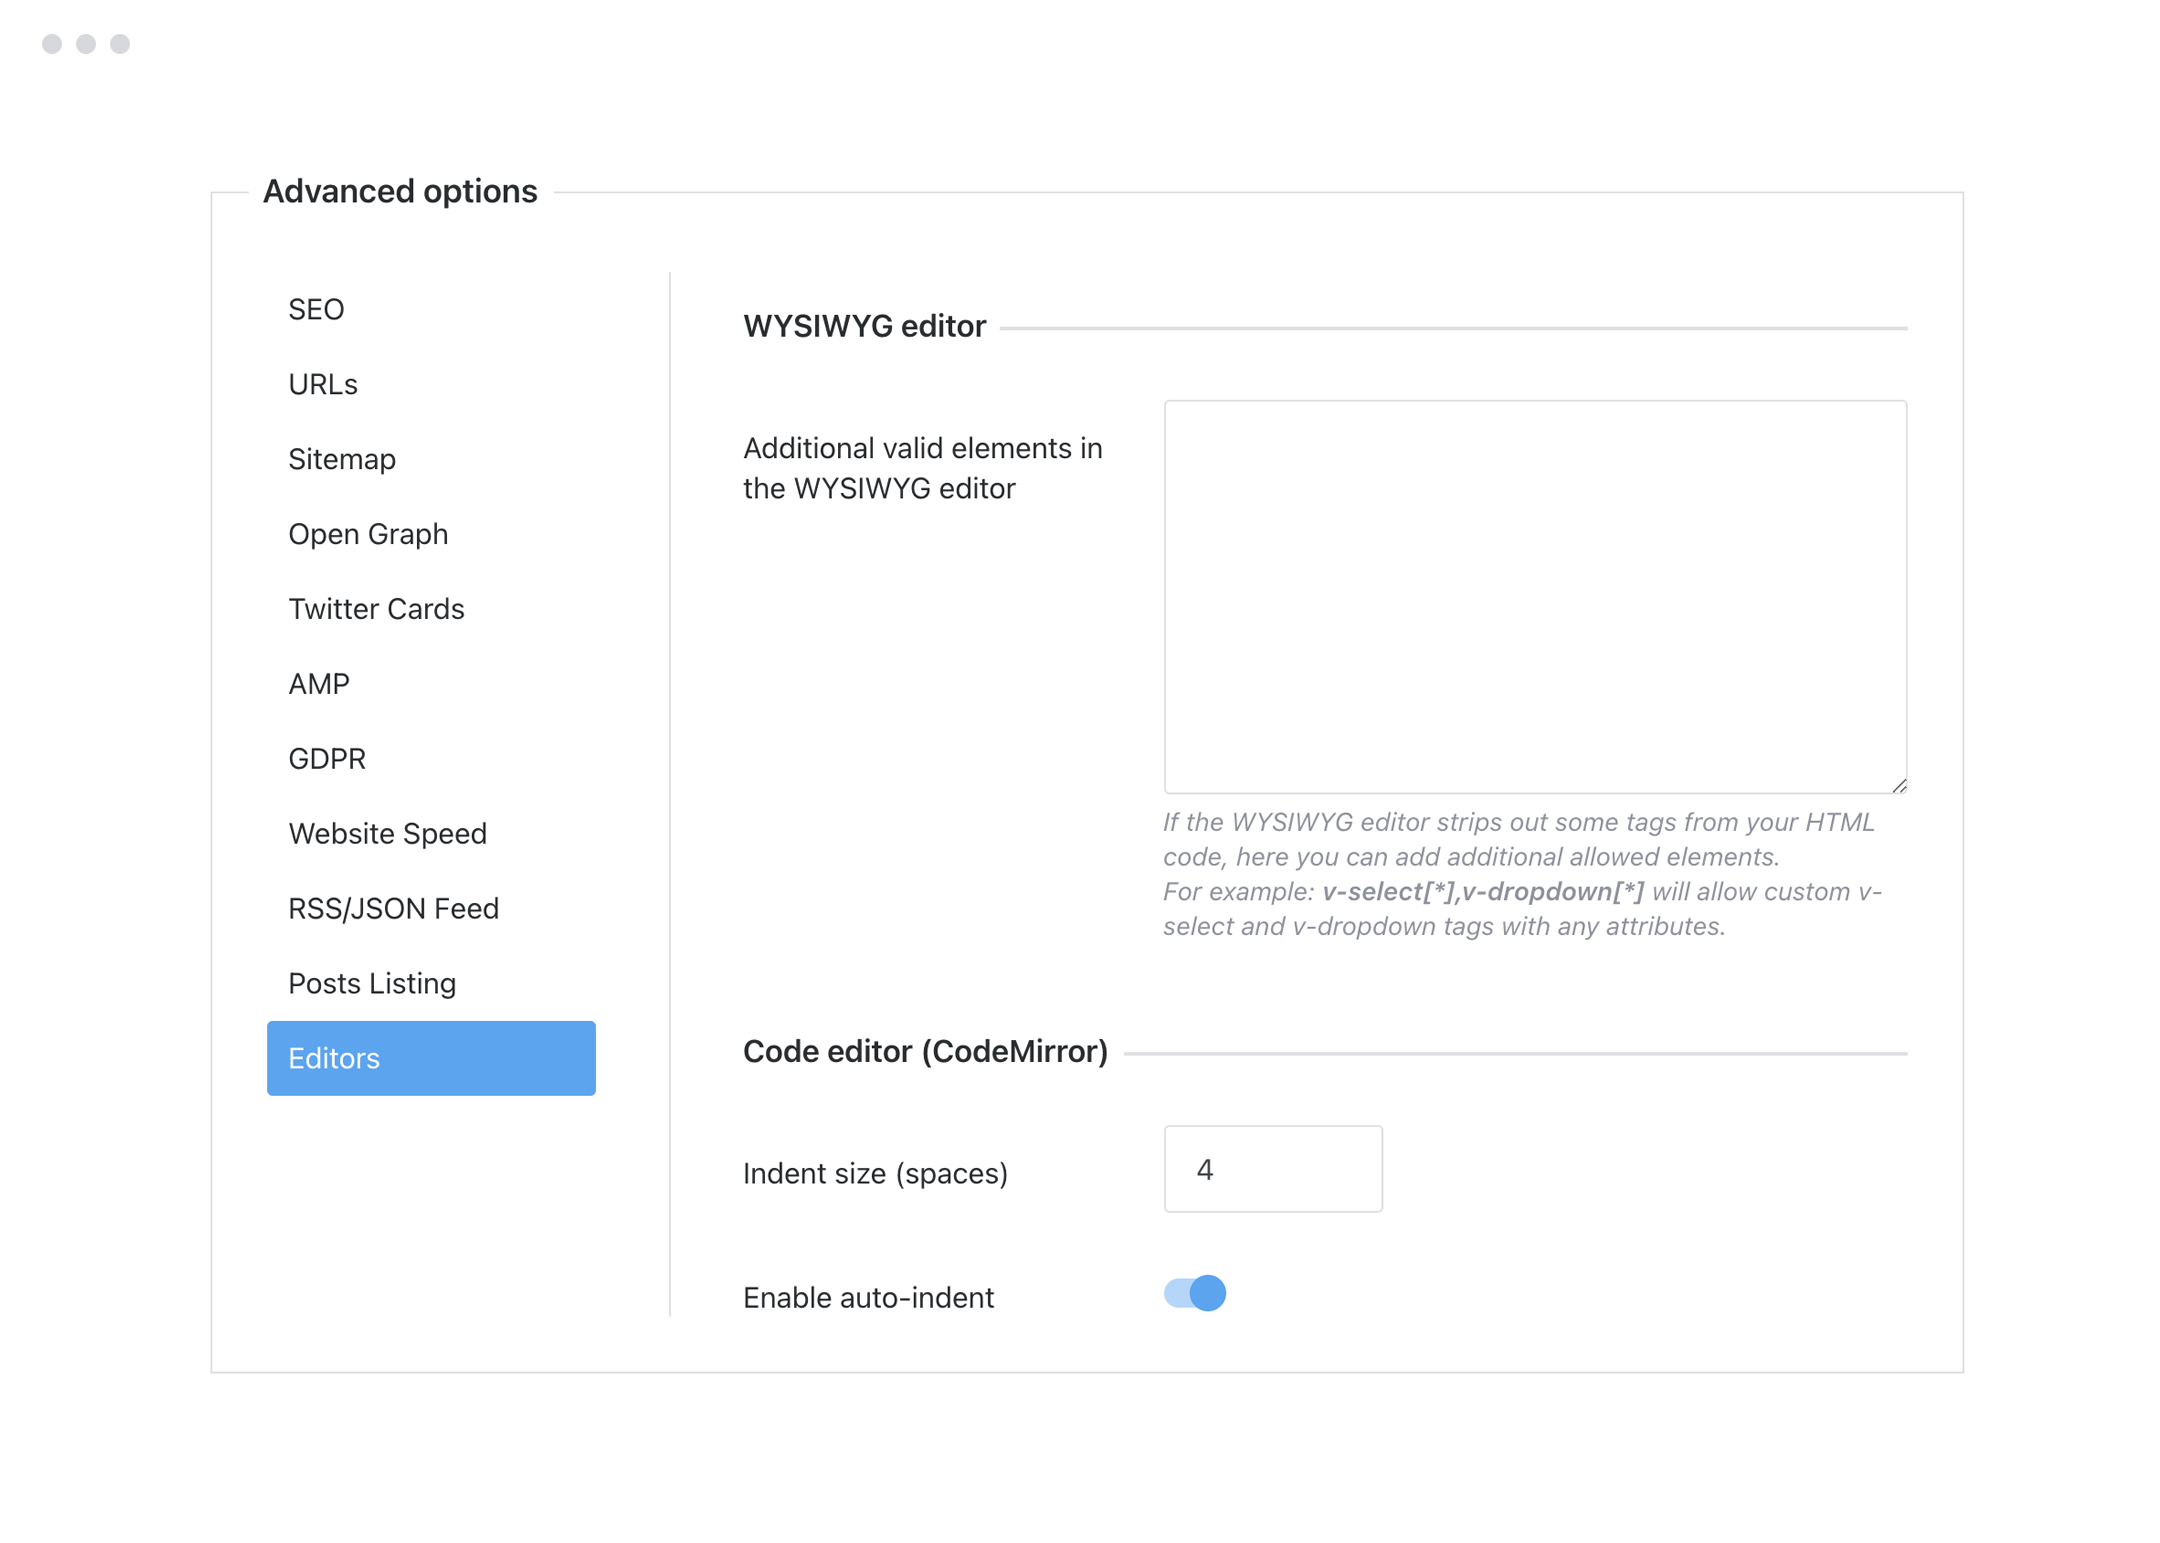
Task: View the GDPR settings
Action: [327, 758]
